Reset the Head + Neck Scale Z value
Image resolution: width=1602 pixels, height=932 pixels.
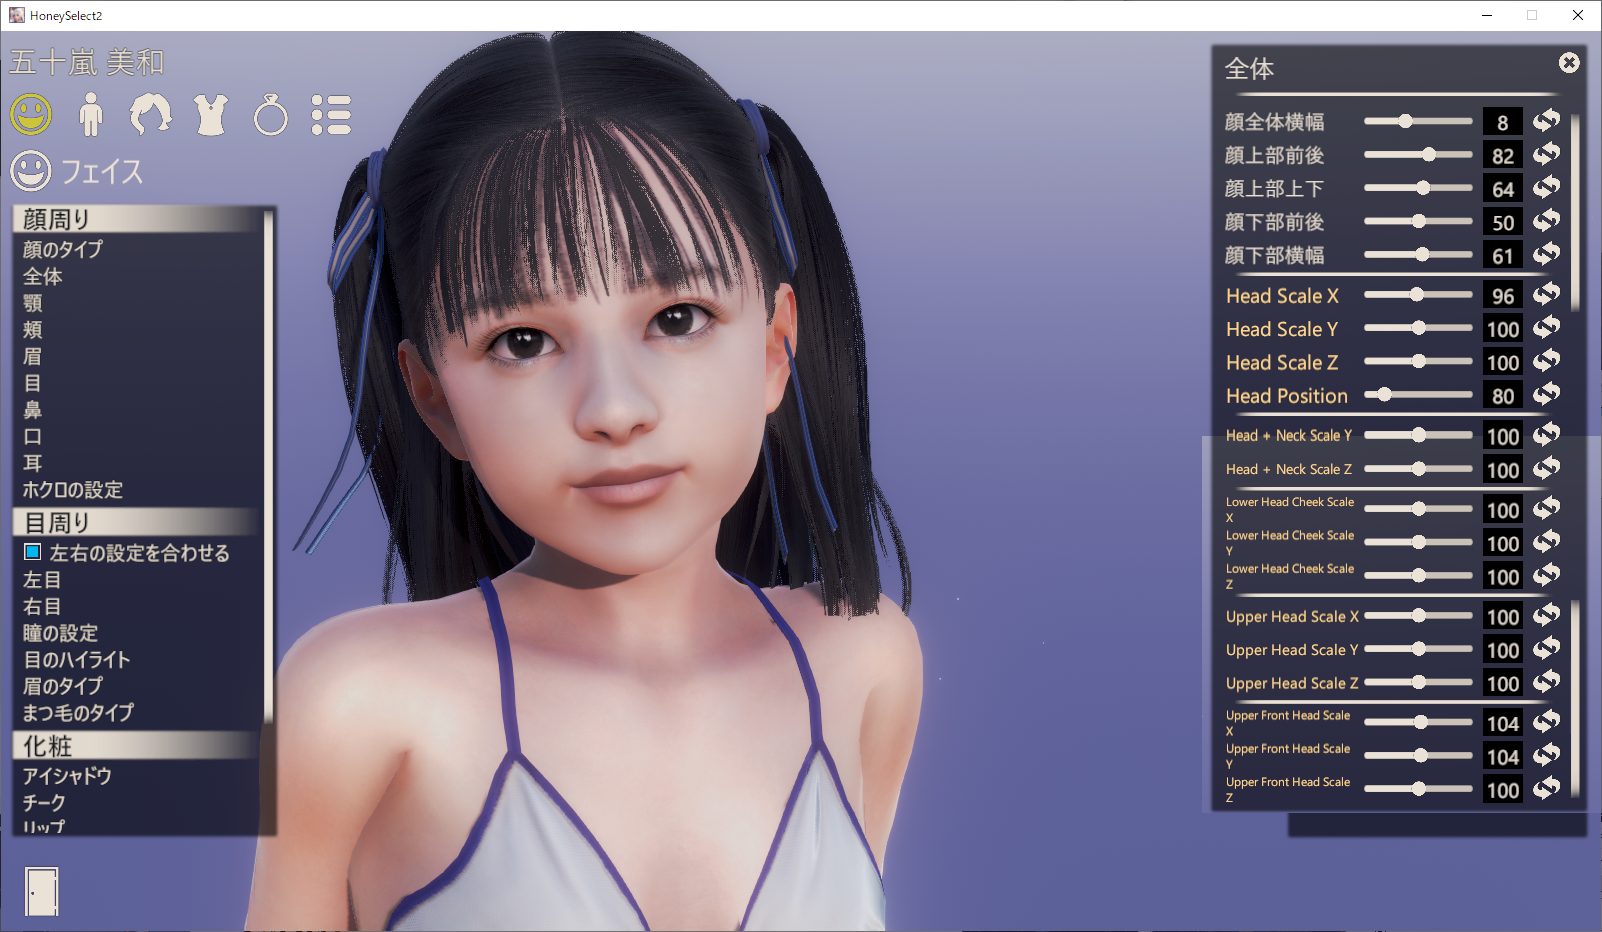pyautogui.click(x=1547, y=469)
